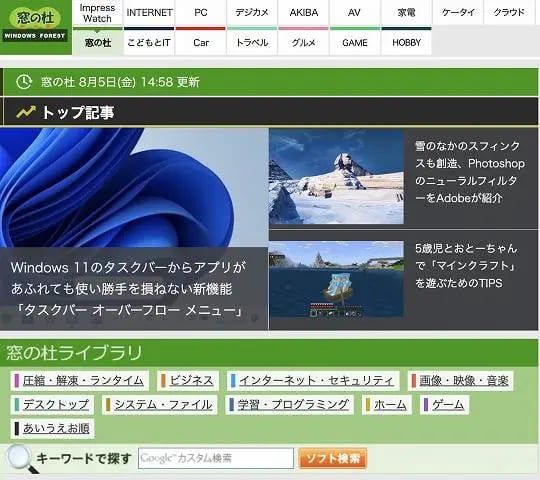
Task: Select the AV tab
Action: pos(355,13)
